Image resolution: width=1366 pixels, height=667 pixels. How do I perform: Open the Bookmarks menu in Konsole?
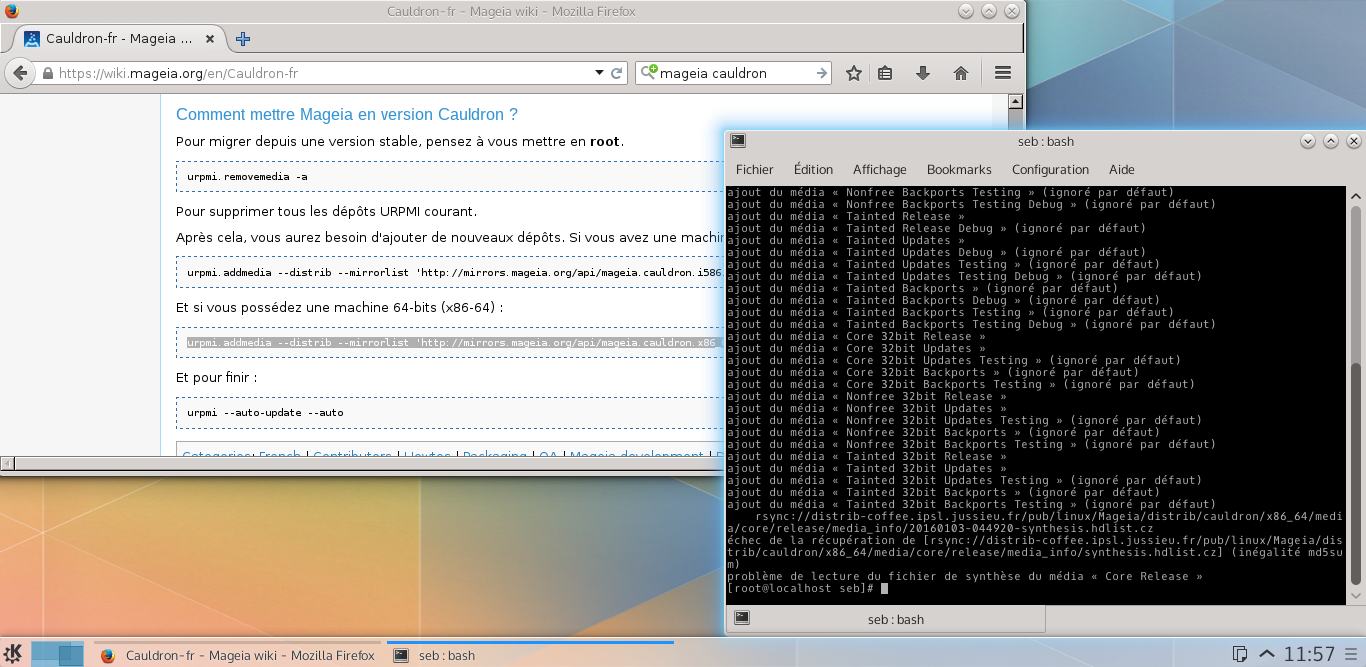(x=959, y=169)
